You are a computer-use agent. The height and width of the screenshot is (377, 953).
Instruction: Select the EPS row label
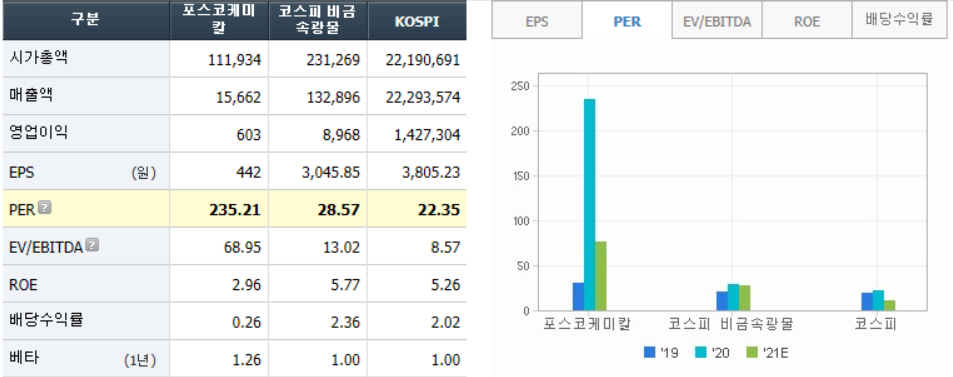coord(22,173)
